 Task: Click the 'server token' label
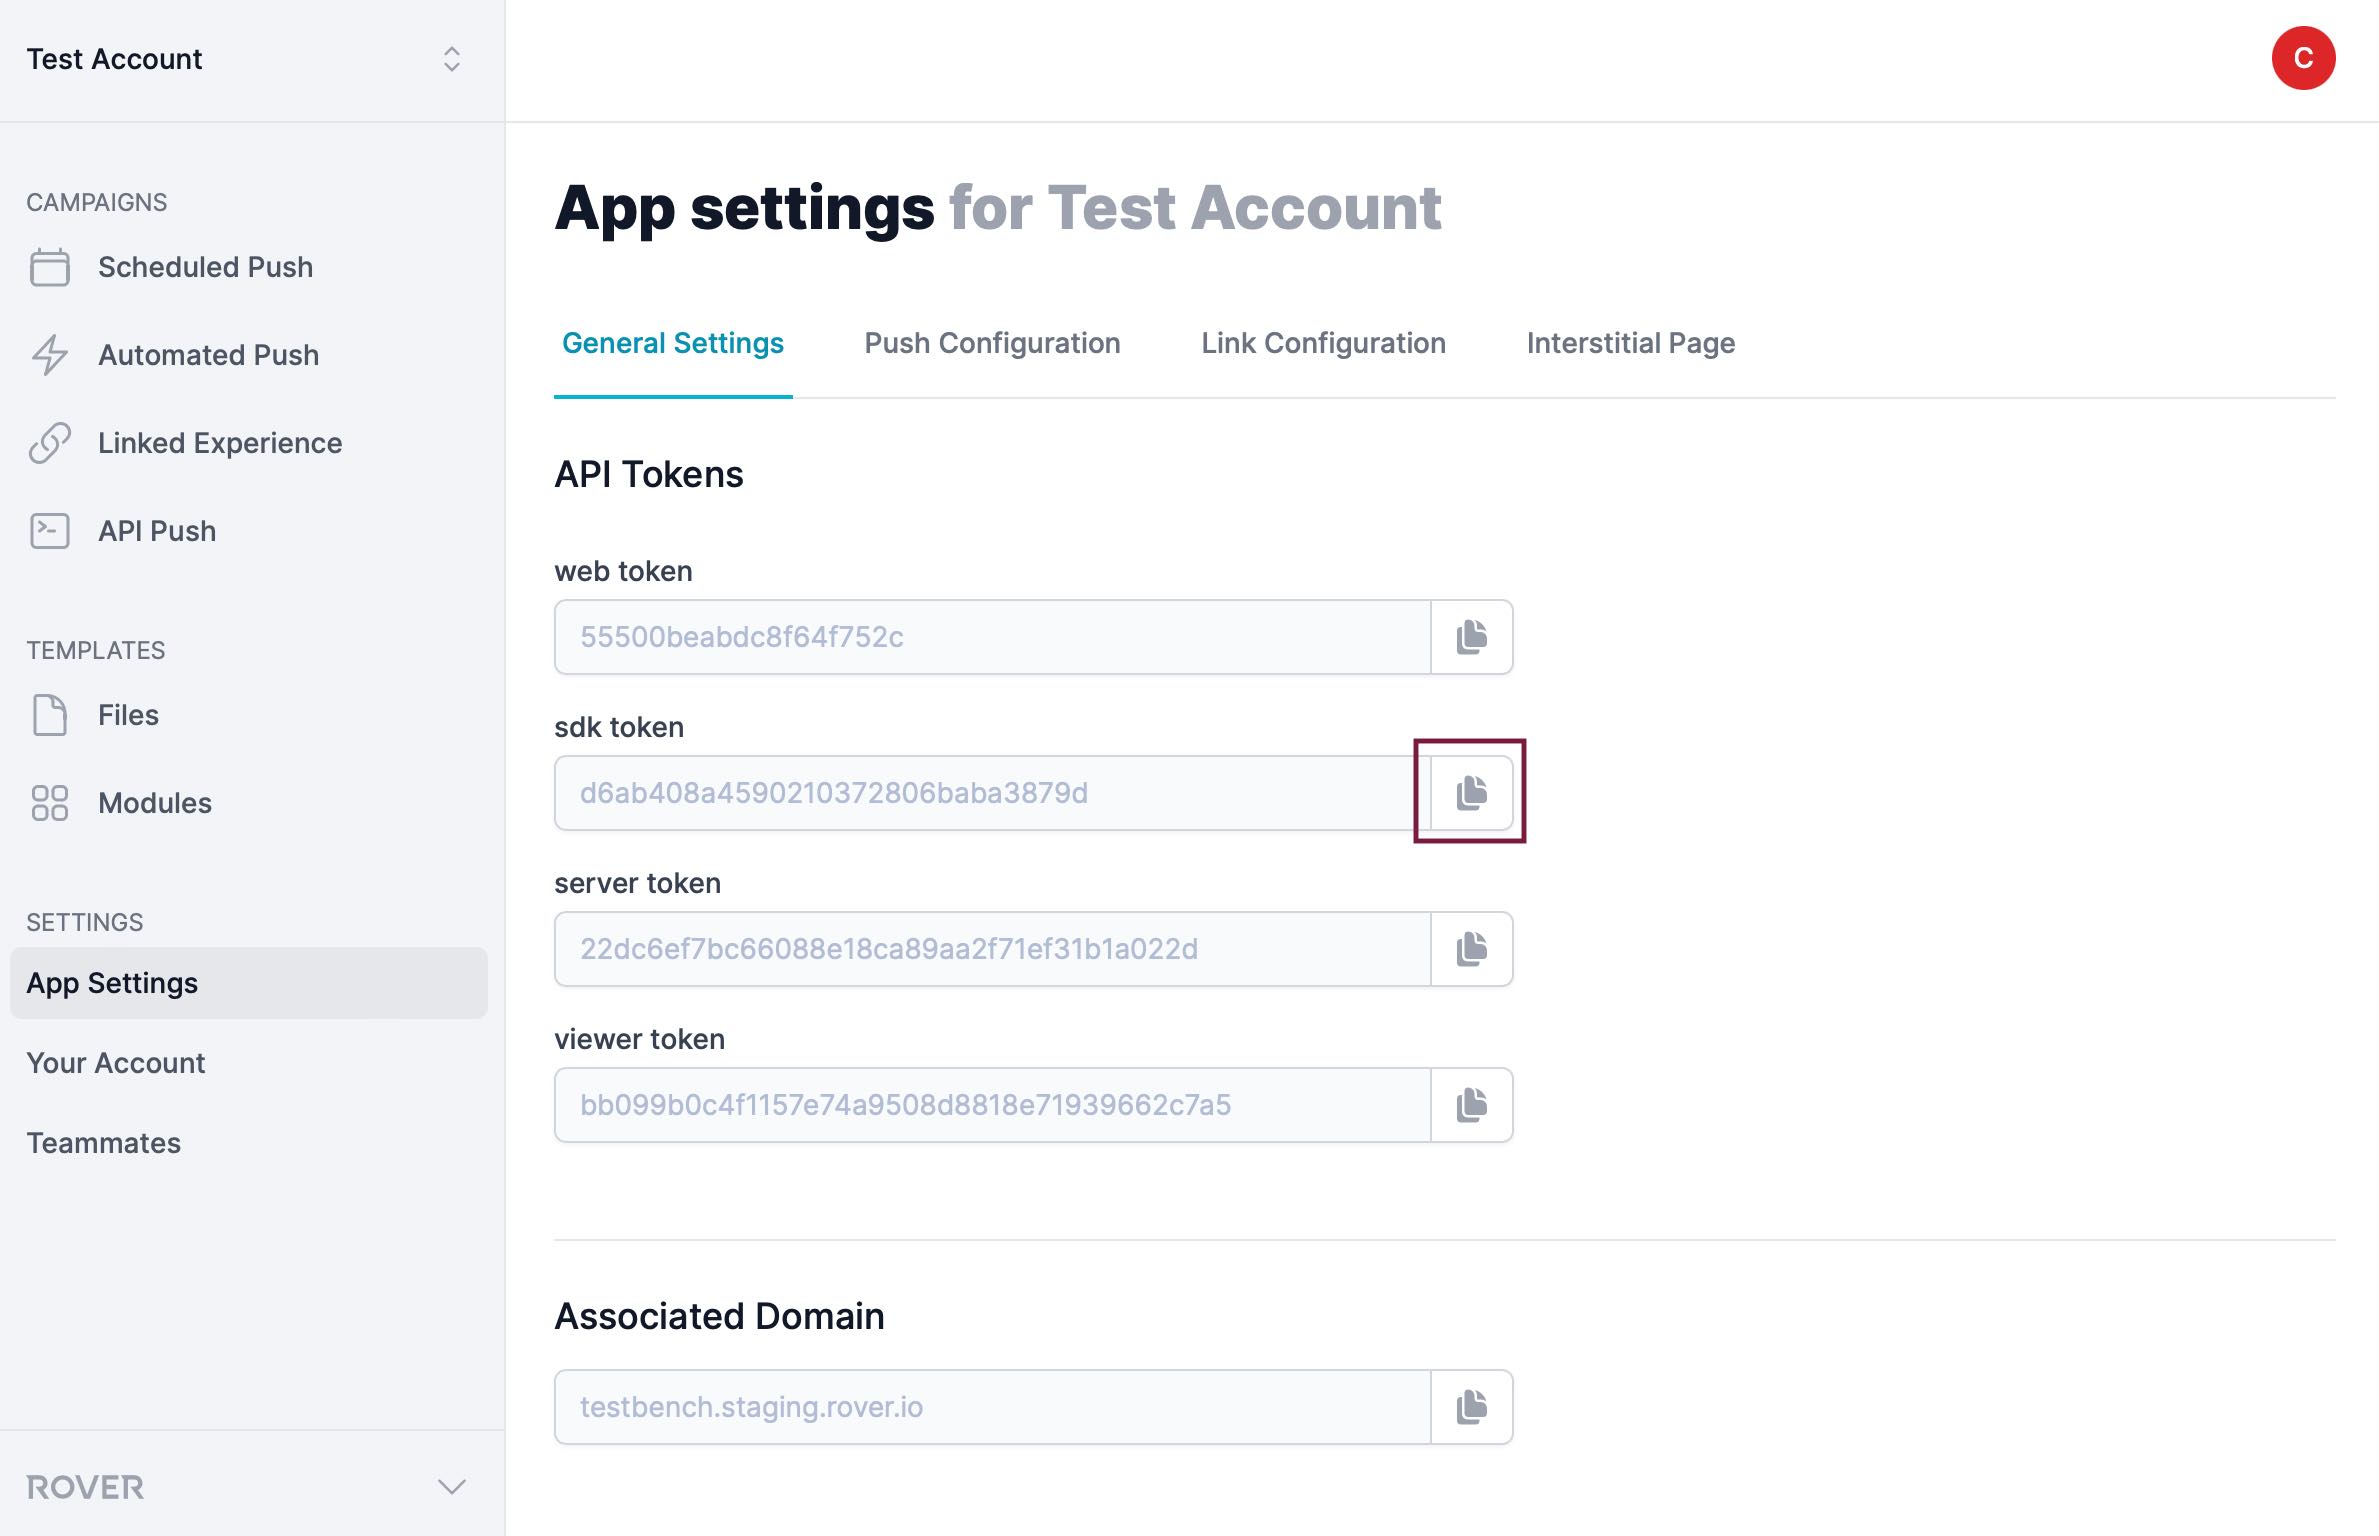pyautogui.click(x=638, y=883)
